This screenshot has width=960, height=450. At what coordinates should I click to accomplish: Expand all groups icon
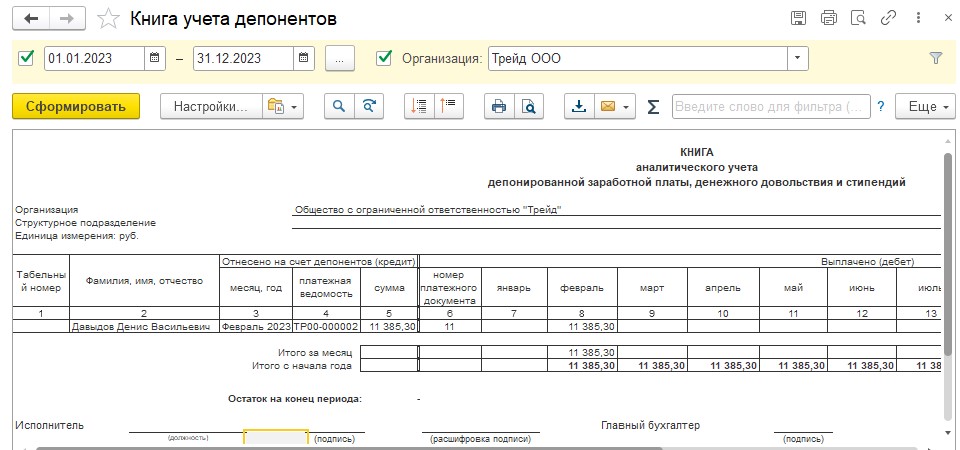pos(419,106)
